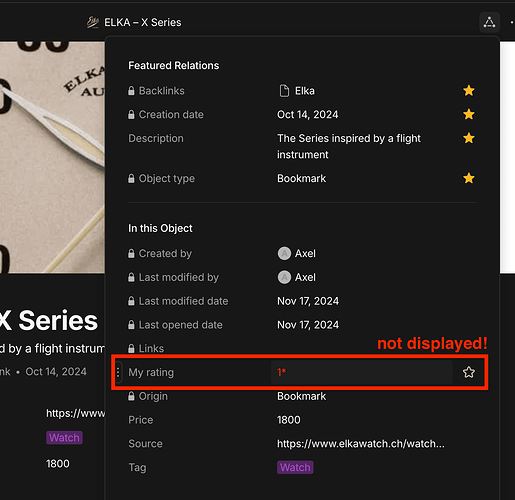Viewport: 515px width, 500px height.
Task: Click the Object type lock icon
Action: 131,178
